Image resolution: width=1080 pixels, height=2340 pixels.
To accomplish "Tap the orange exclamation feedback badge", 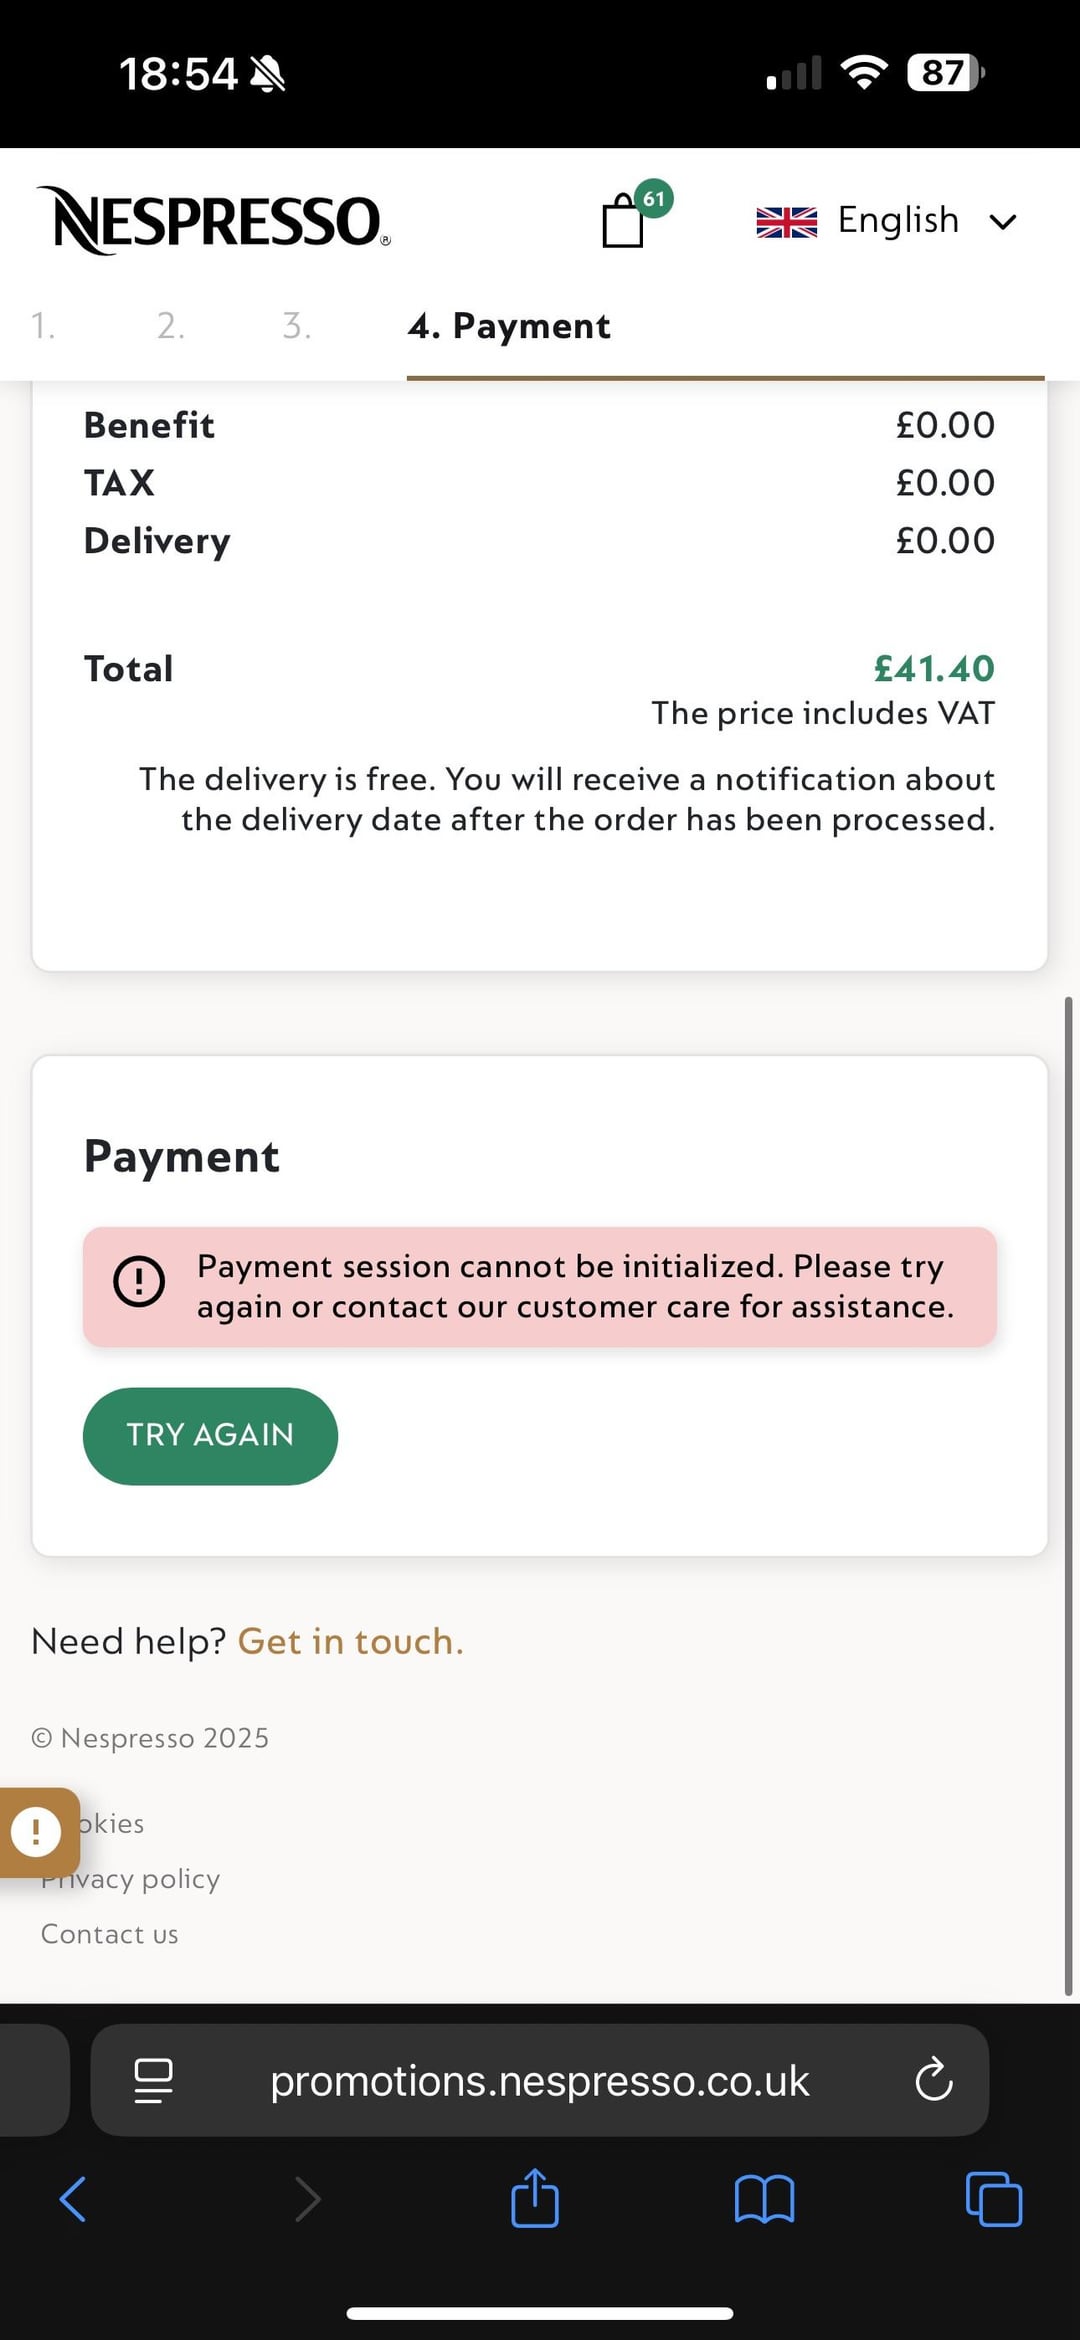I will tap(37, 1832).
